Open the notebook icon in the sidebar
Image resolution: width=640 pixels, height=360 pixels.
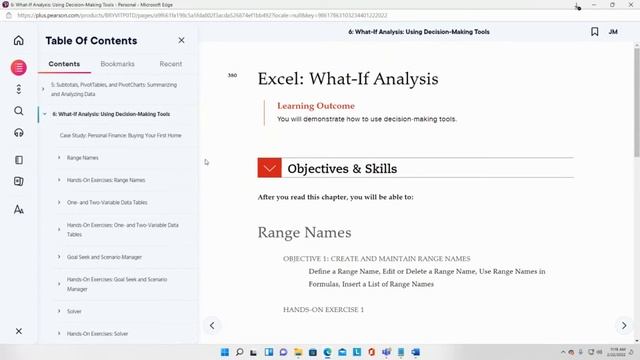19,160
